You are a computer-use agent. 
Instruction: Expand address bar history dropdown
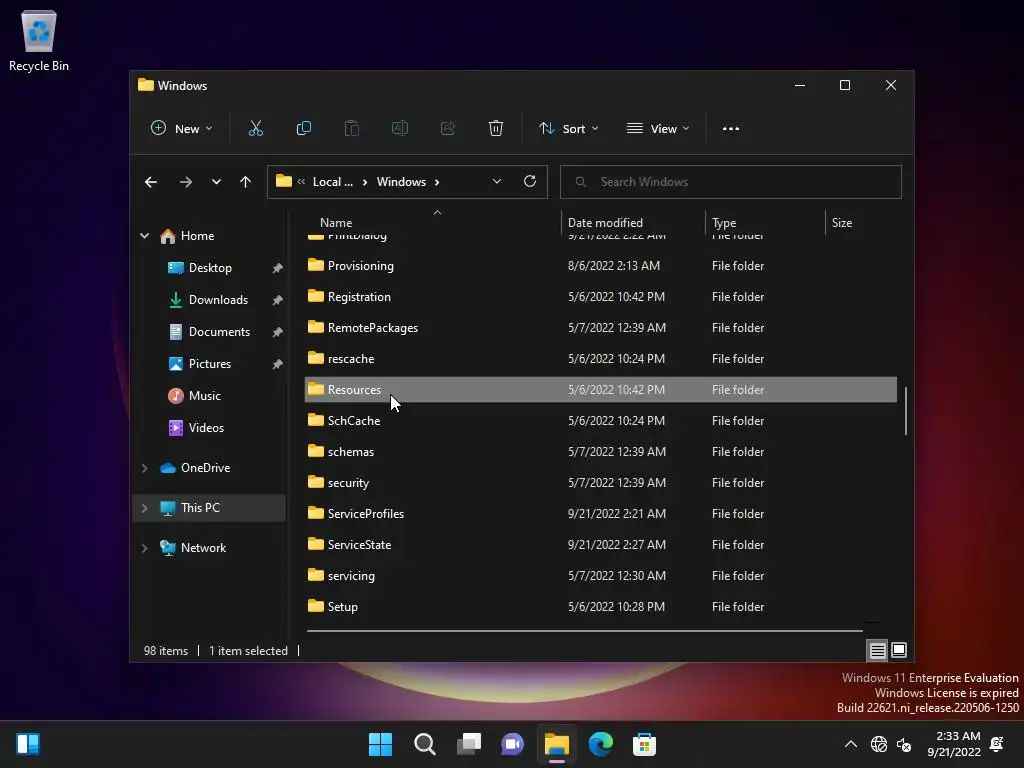click(x=497, y=182)
